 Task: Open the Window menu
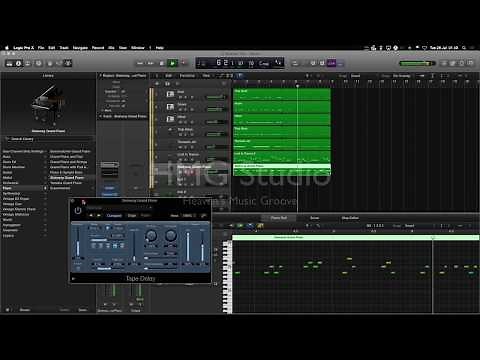click(x=138, y=48)
